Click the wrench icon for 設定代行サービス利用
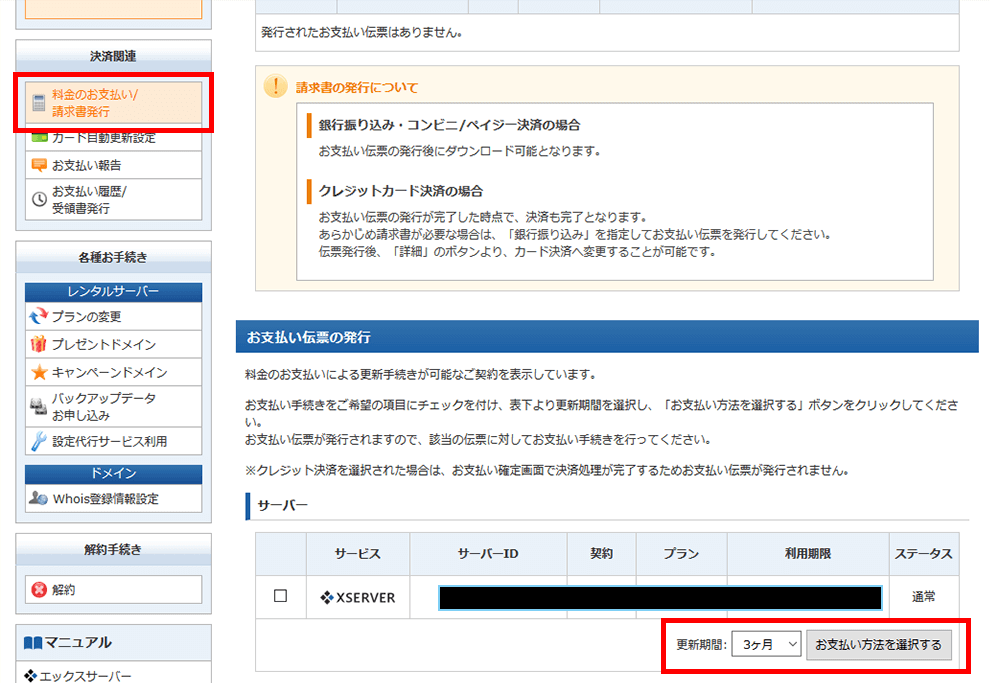990x683 pixels. pos(39,441)
